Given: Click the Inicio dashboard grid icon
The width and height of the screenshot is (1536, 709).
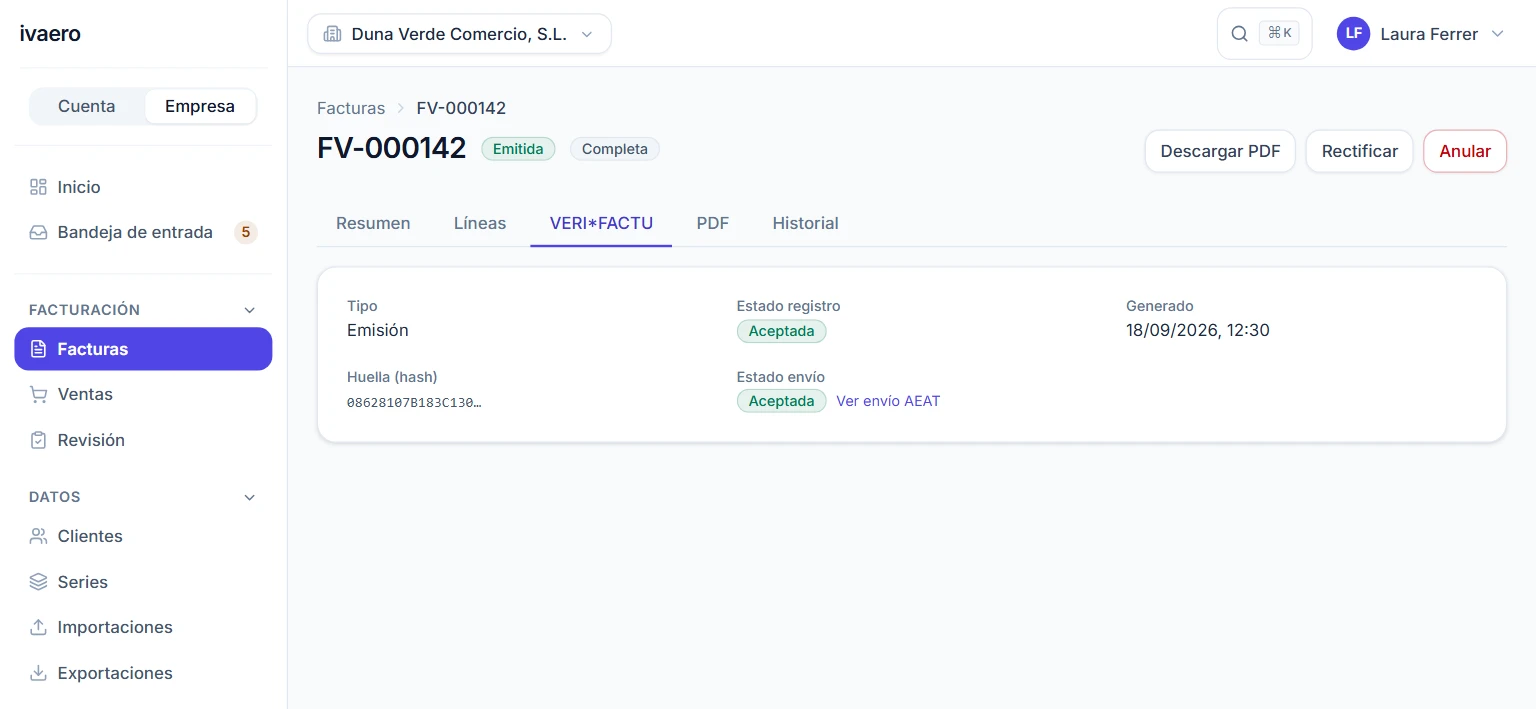Looking at the screenshot, I should tap(39, 187).
